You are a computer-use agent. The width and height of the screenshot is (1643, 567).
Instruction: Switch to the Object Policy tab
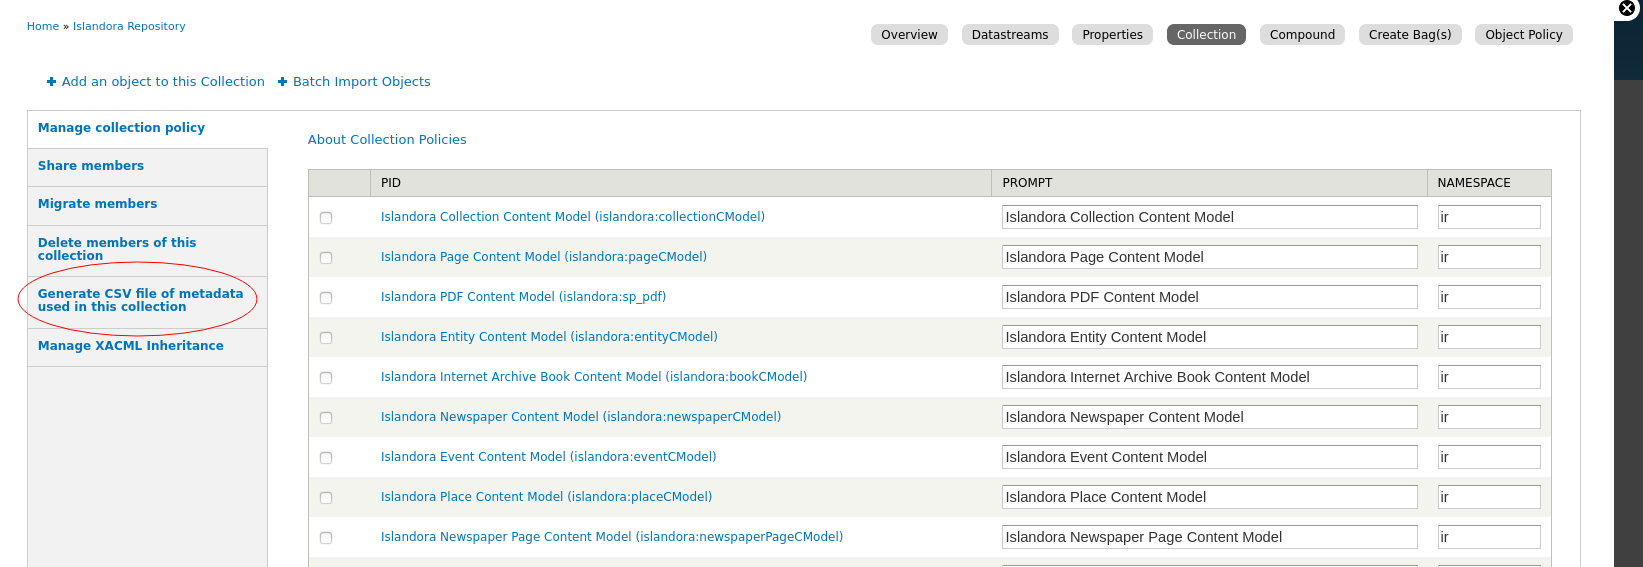tap(1523, 35)
